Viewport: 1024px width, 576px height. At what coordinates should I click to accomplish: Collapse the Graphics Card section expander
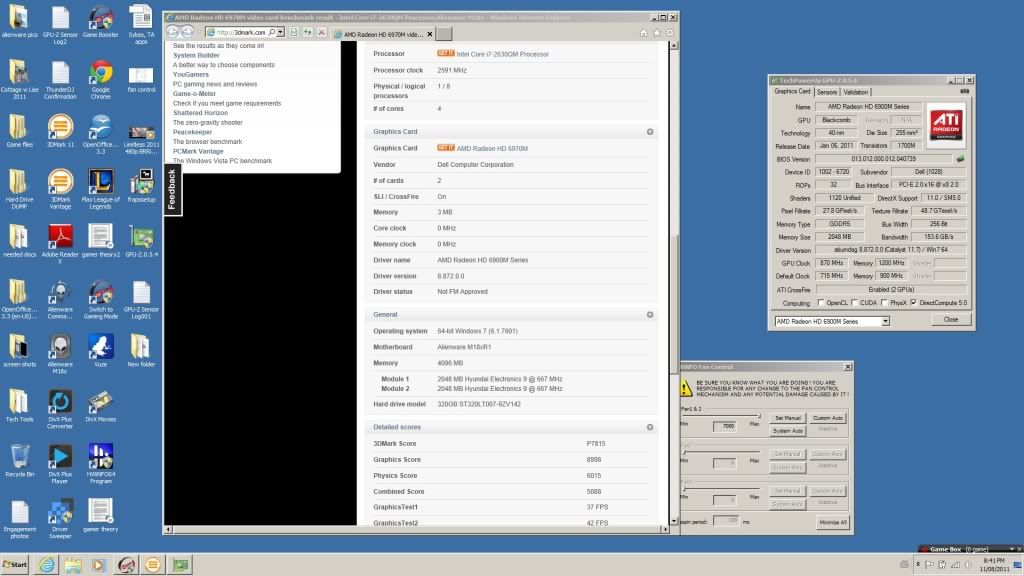[x=650, y=132]
